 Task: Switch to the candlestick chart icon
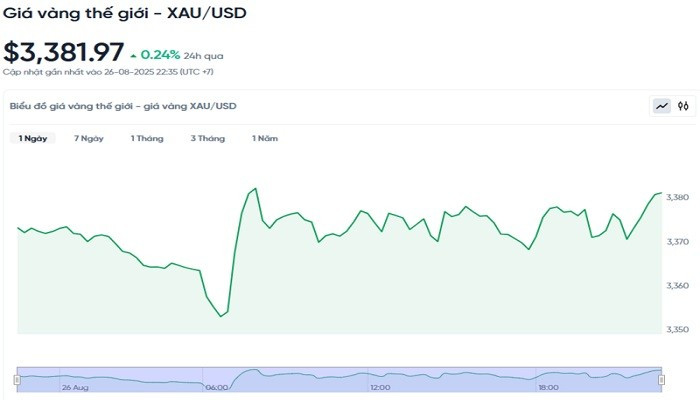(683, 105)
